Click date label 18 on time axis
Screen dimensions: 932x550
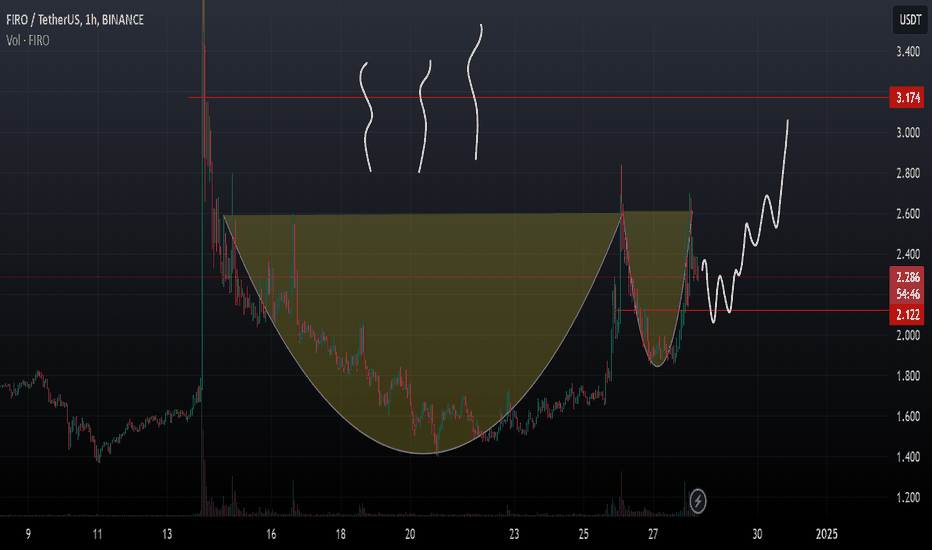point(341,534)
